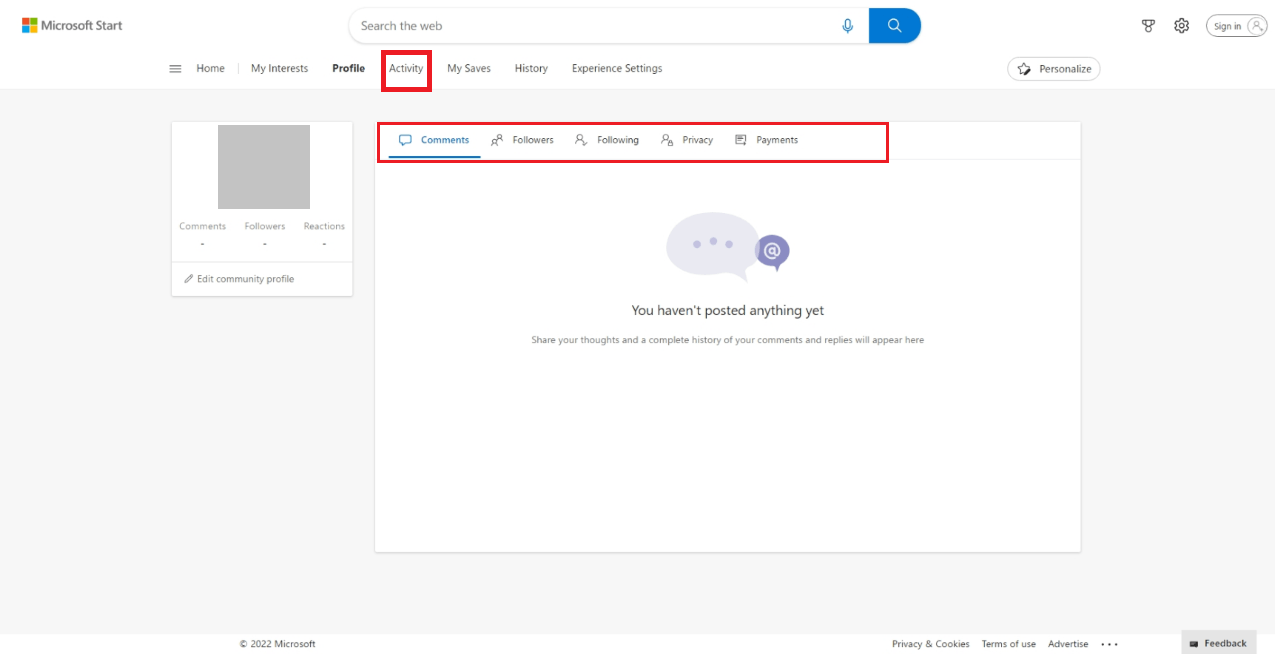Image resolution: width=1278 pixels, height=658 pixels.
Task: Open the Advertise footer link
Action: coord(1068,644)
